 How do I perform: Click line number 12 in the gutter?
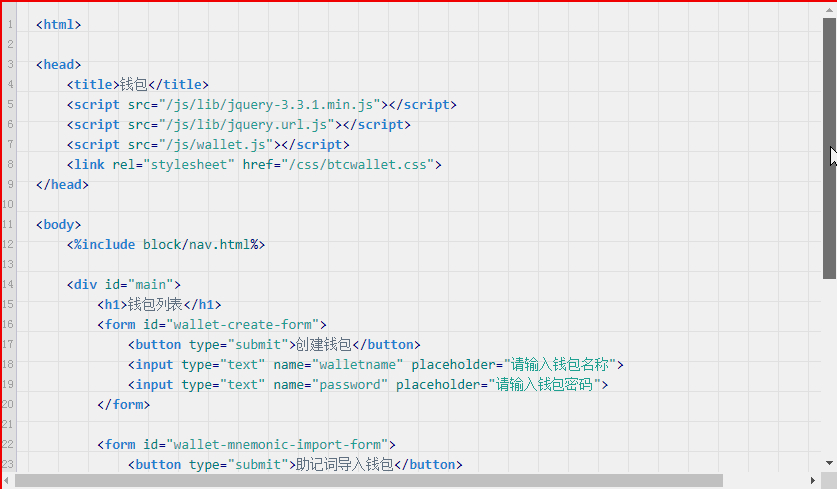click(9, 244)
